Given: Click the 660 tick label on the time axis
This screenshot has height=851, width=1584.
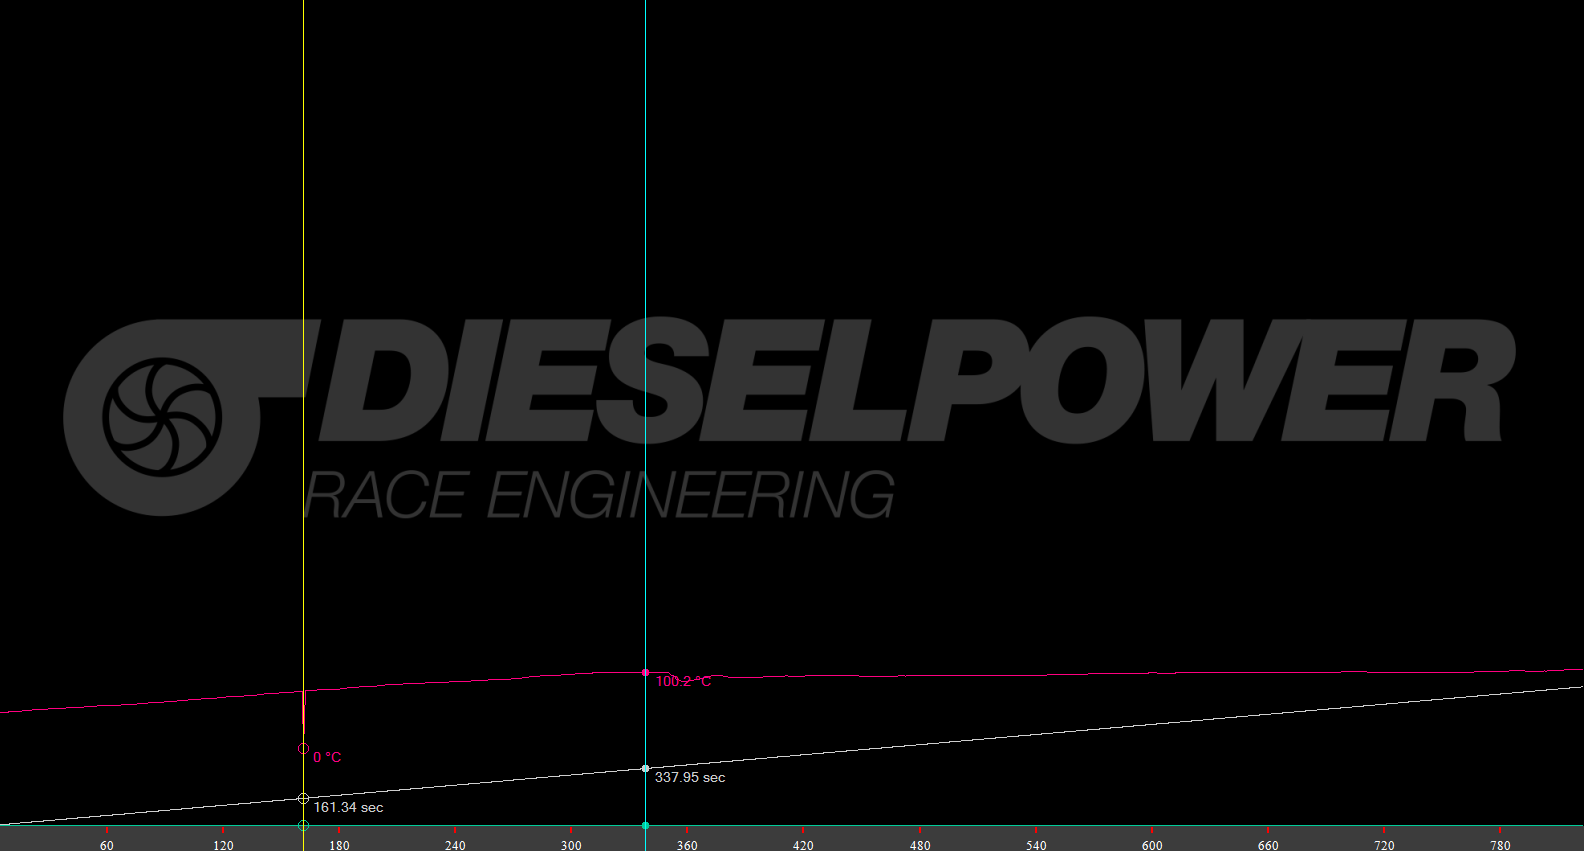Looking at the screenshot, I should (1268, 845).
